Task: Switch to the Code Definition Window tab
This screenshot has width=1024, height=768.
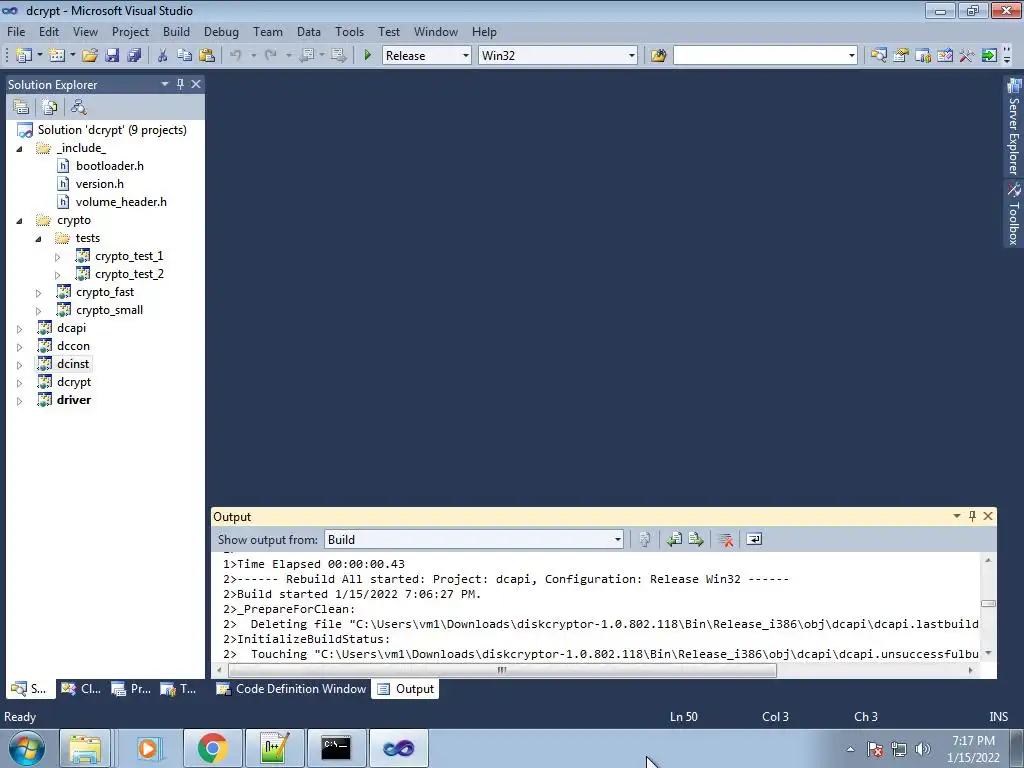Action: pos(291,688)
